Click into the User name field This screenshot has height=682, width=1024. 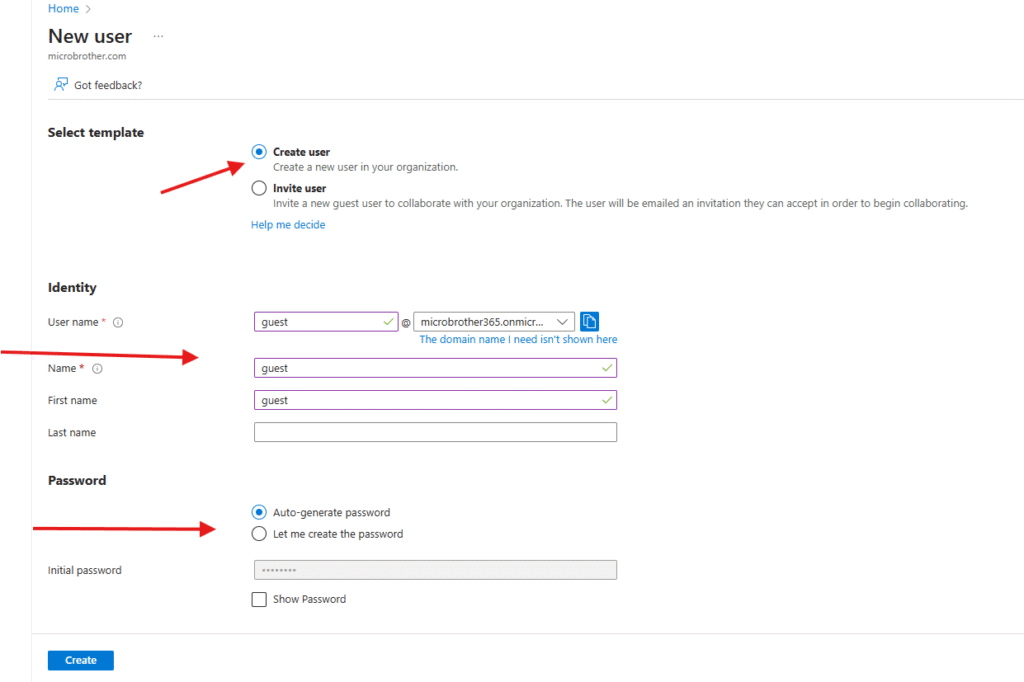(x=320, y=322)
